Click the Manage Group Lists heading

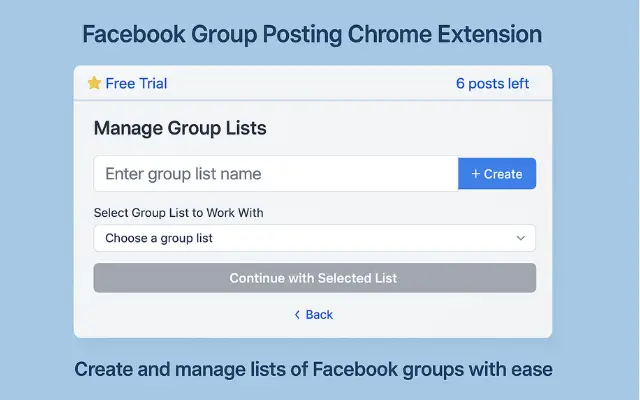[x=180, y=128]
